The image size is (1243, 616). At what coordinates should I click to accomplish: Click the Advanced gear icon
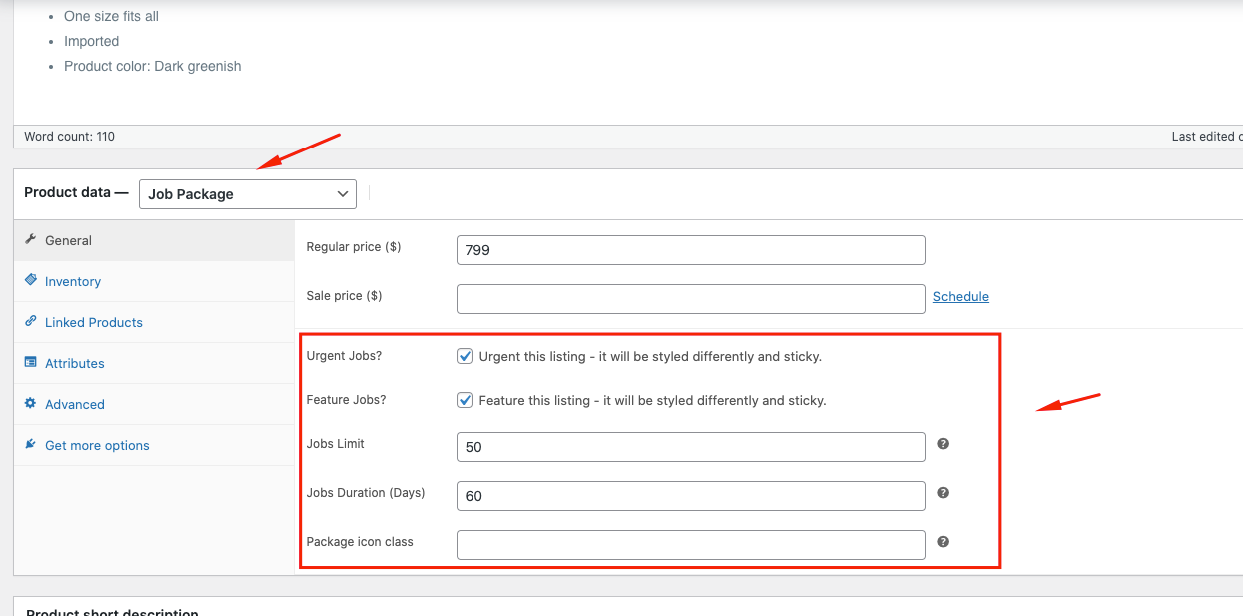pyautogui.click(x=30, y=404)
